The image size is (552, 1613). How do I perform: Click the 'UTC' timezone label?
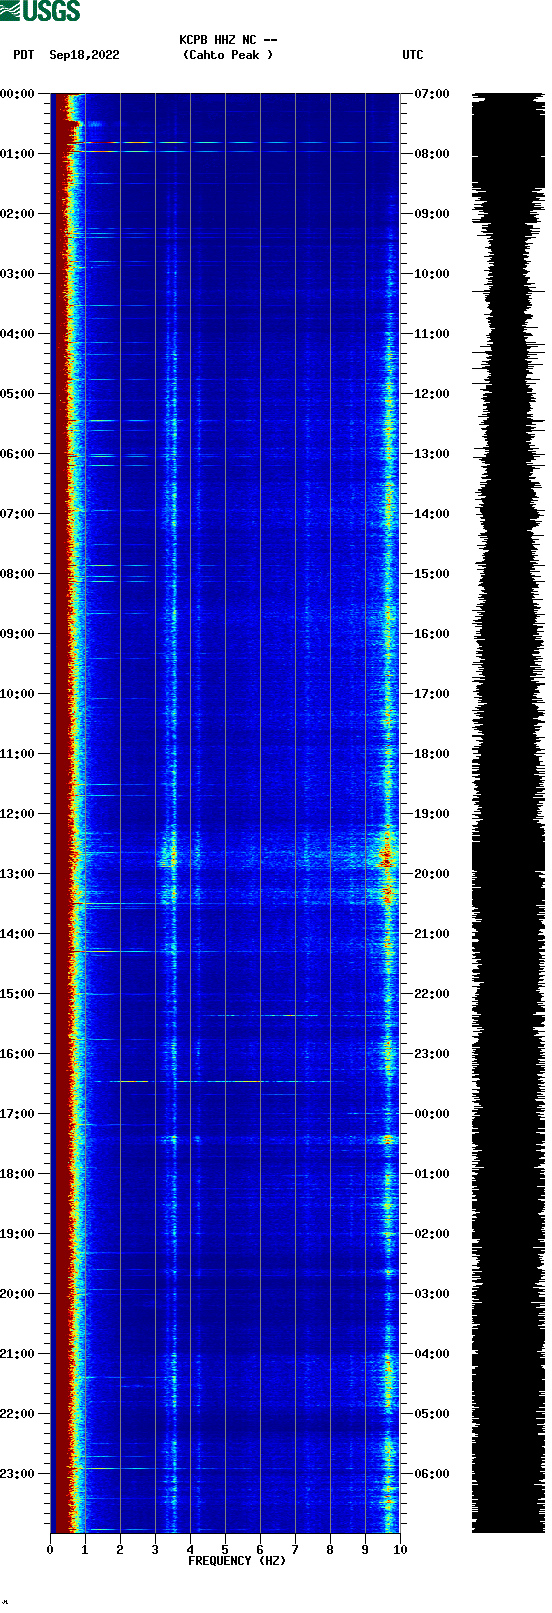pyautogui.click(x=413, y=55)
